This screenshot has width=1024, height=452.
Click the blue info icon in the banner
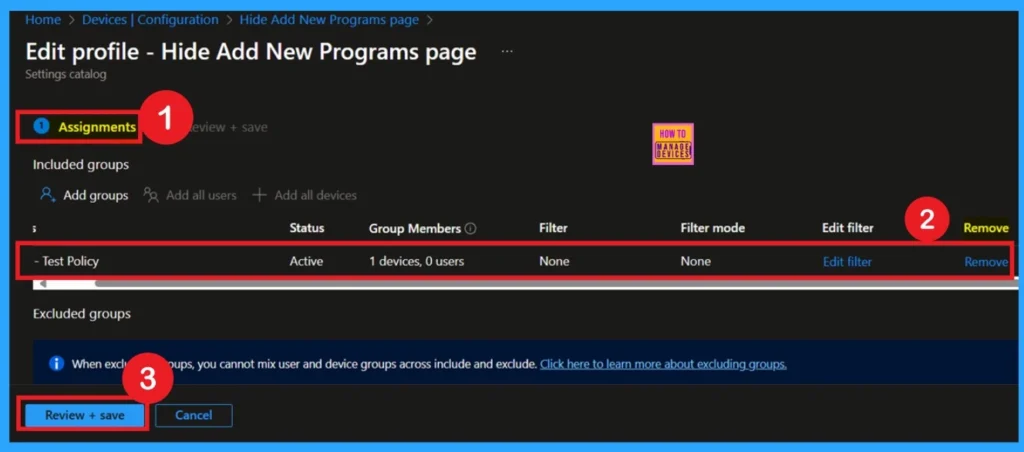(57, 363)
